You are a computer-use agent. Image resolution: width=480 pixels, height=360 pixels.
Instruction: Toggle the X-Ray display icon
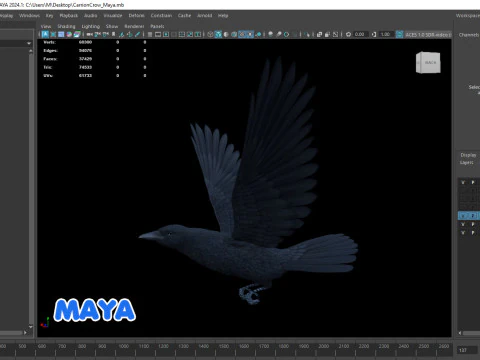pos(319,34)
